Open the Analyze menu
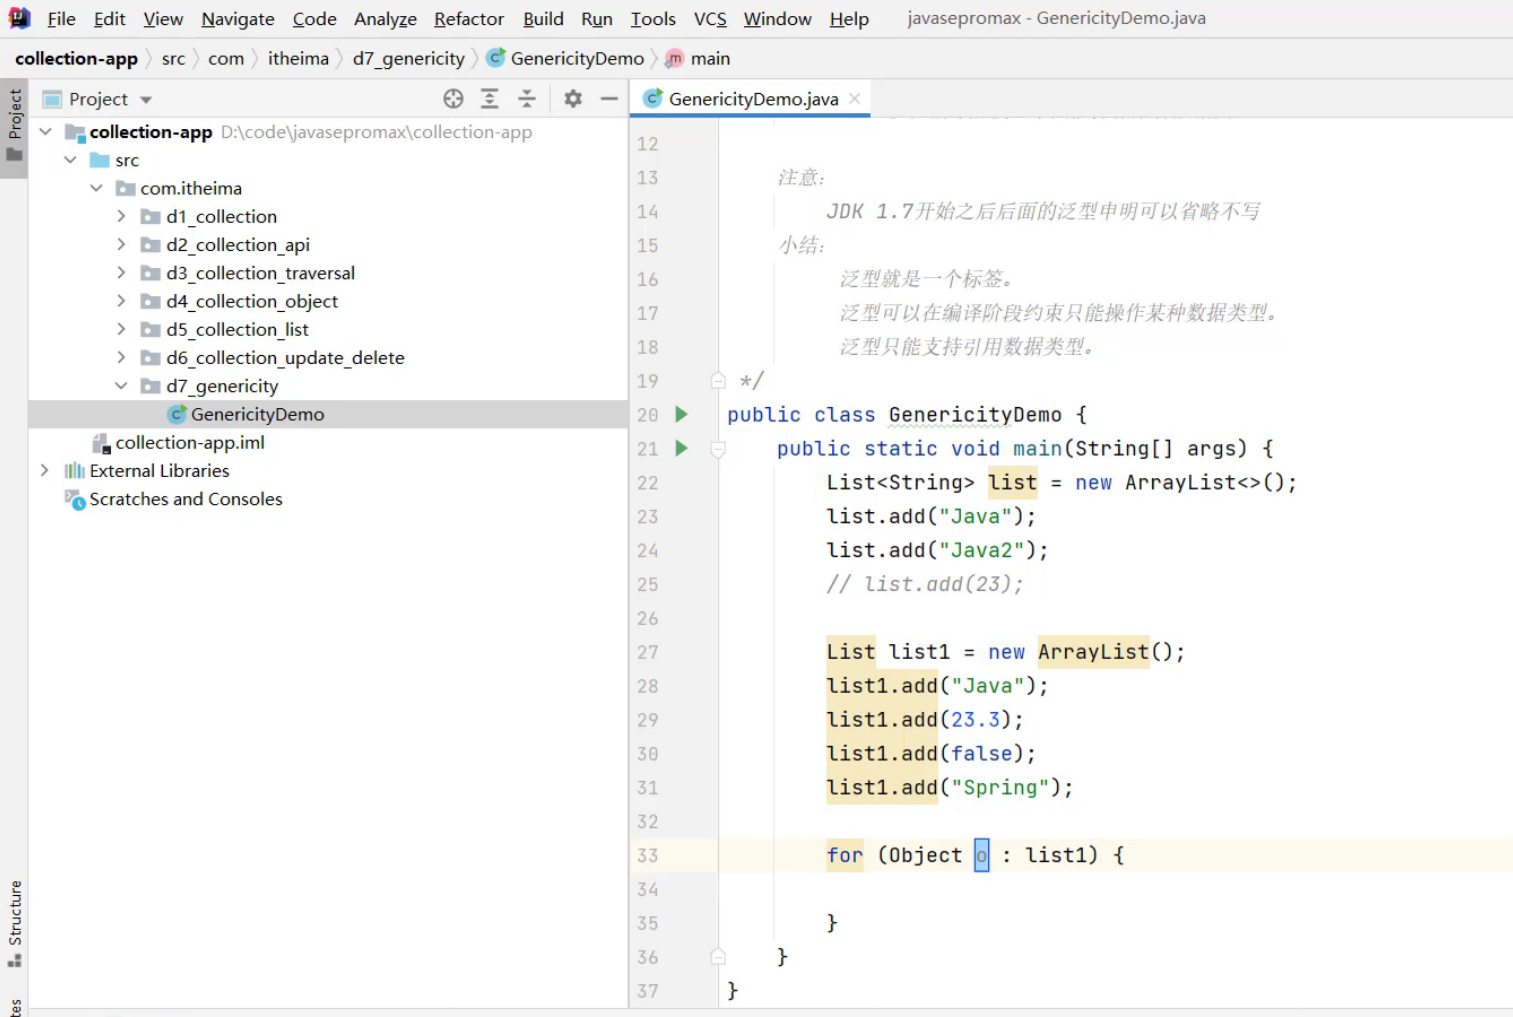The image size is (1513, 1017). point(385,19)
